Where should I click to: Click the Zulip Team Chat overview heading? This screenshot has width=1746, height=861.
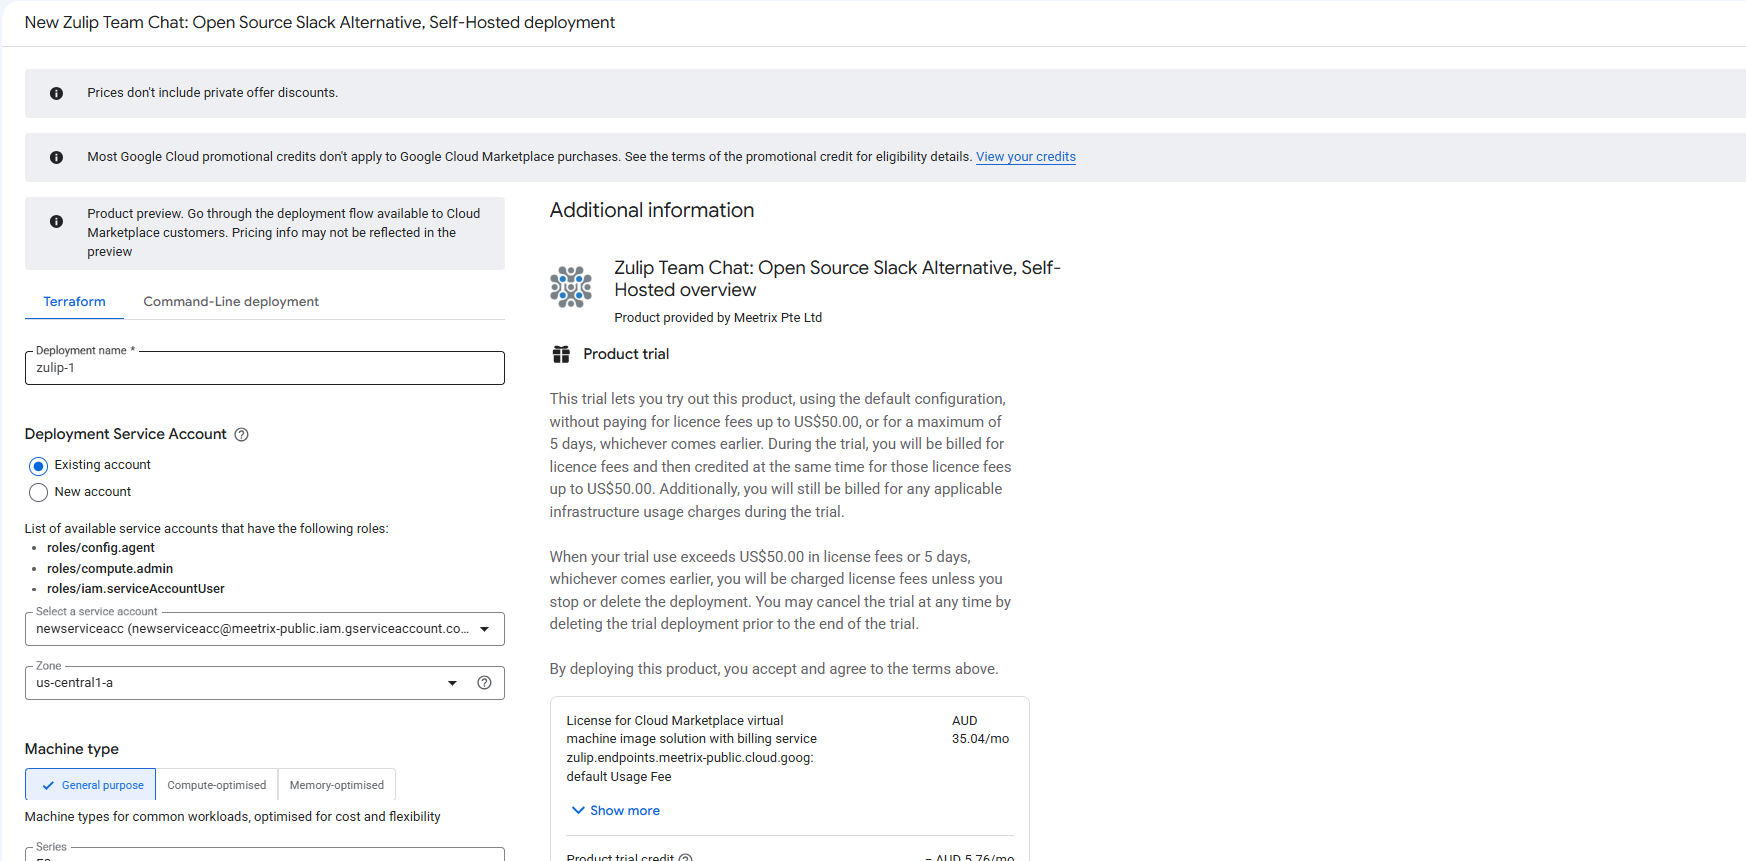pos(837,279)
